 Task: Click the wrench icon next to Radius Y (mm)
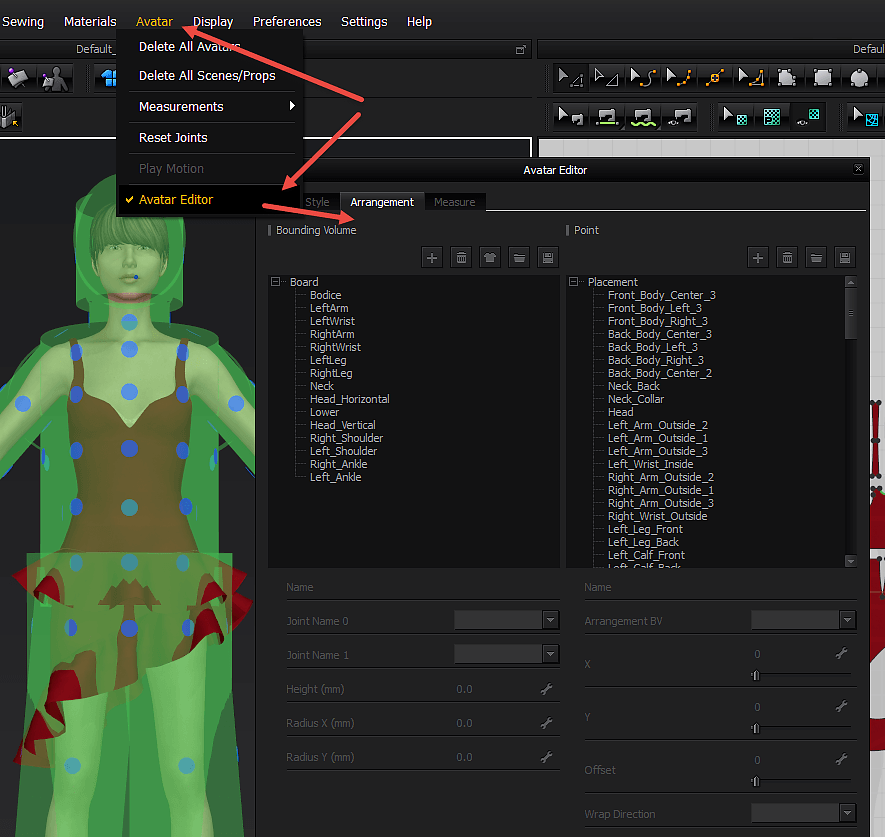tap(546, 757)
